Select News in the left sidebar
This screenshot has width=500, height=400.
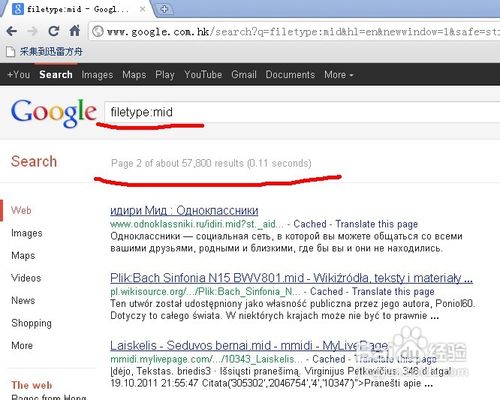pyautogui.click(x=23, y=300)
